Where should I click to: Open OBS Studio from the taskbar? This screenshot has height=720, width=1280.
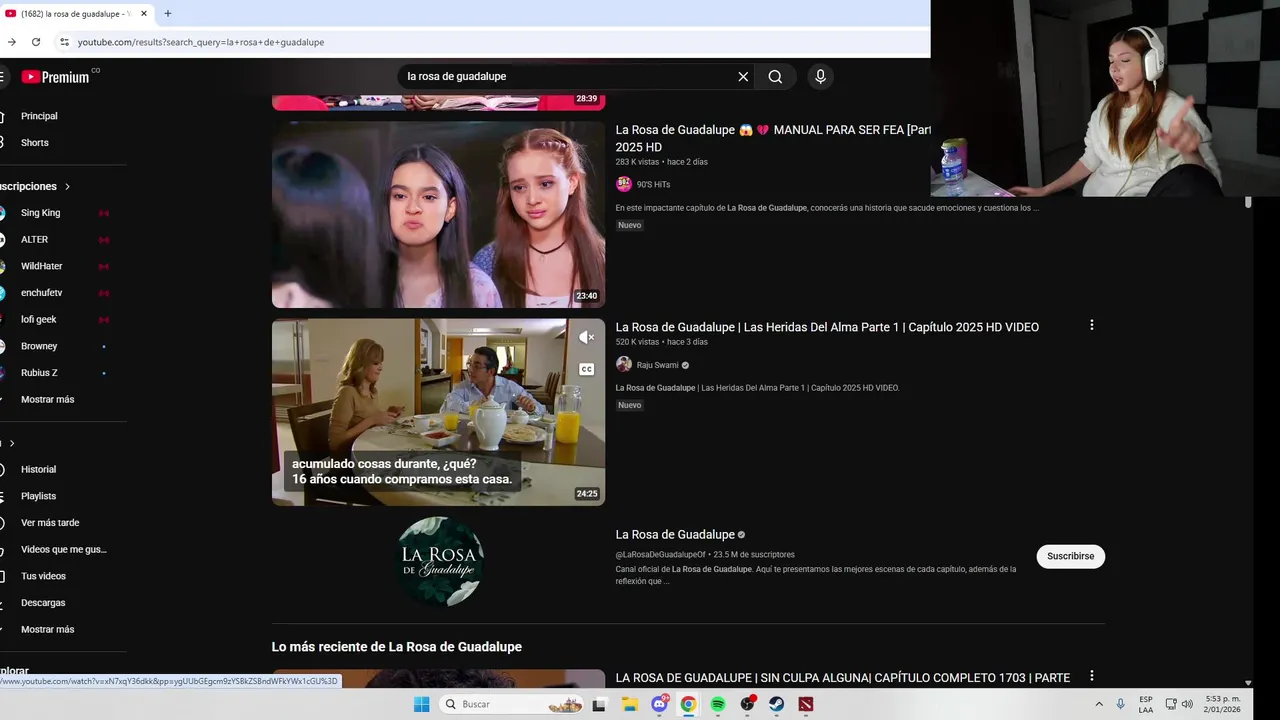[747, 704]
